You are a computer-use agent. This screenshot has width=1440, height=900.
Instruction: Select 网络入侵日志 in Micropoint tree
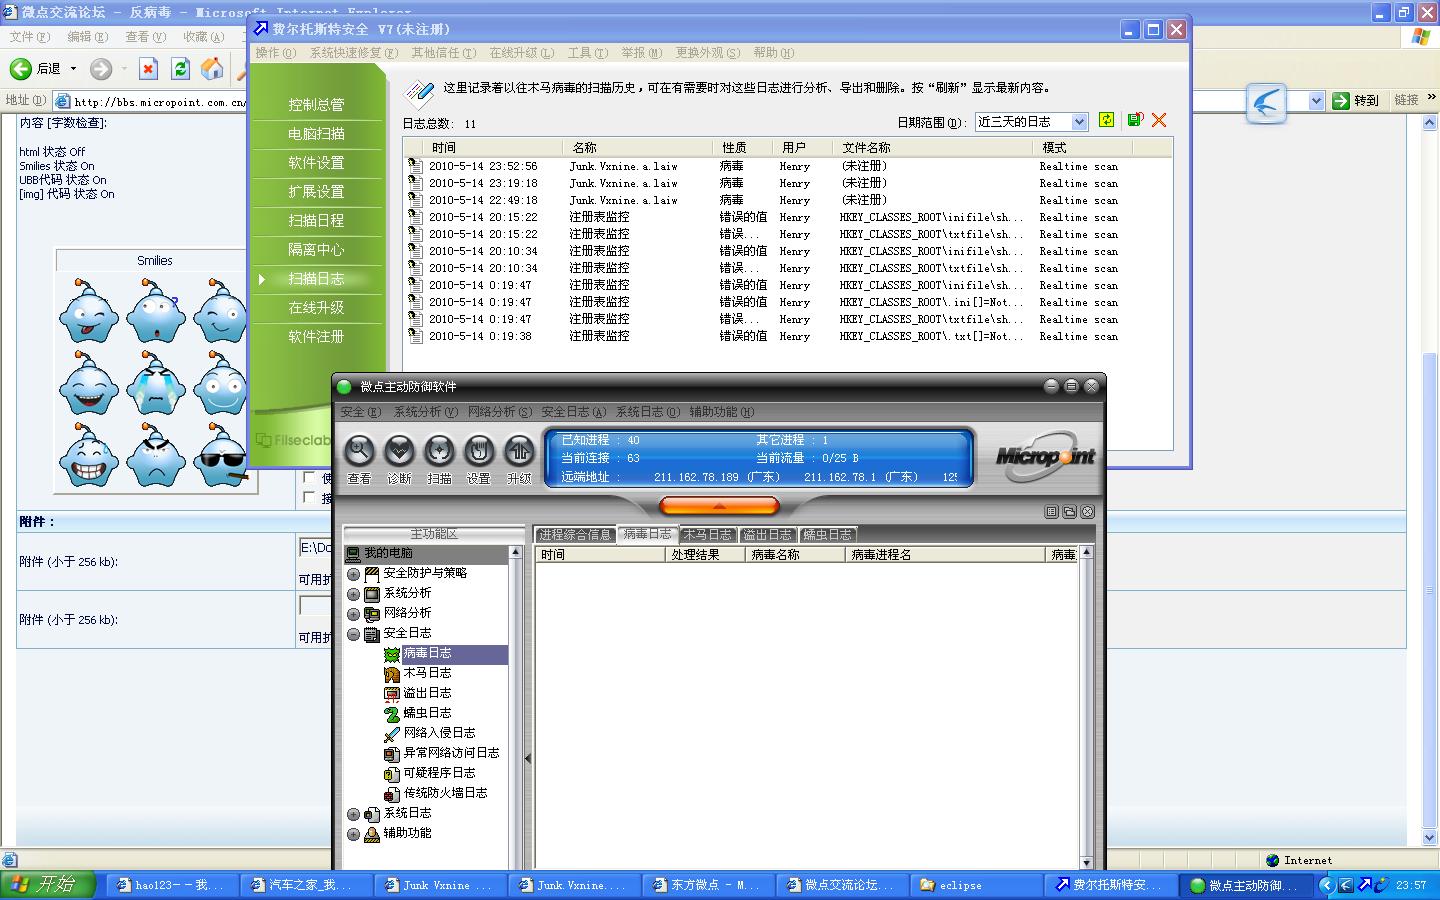[x=439, y=733]
